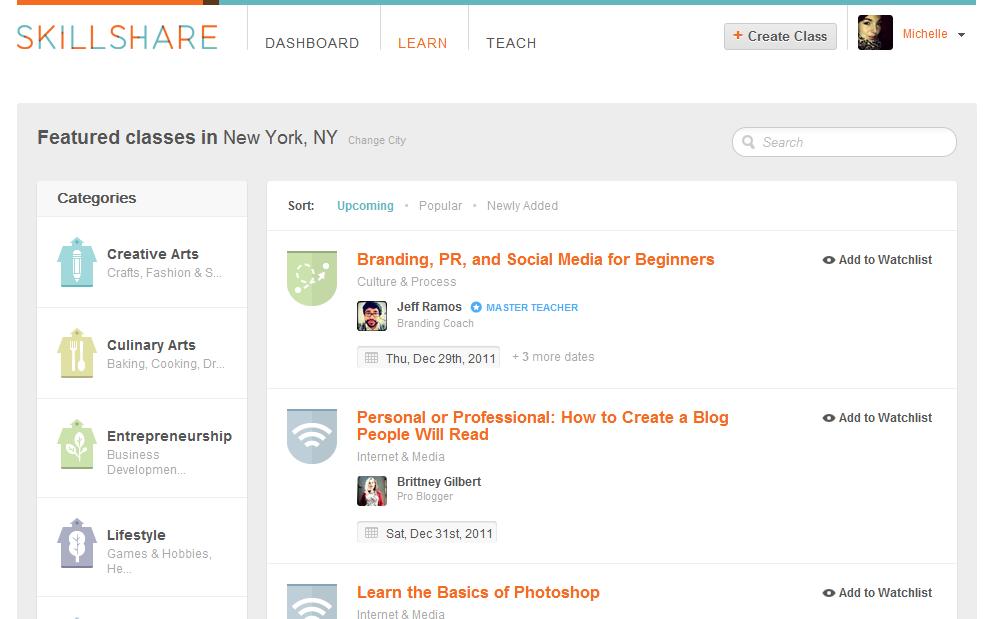Open the How to Create a Blog class
Image resolution: width=983 pixels, height=619 pixels.
543,426
